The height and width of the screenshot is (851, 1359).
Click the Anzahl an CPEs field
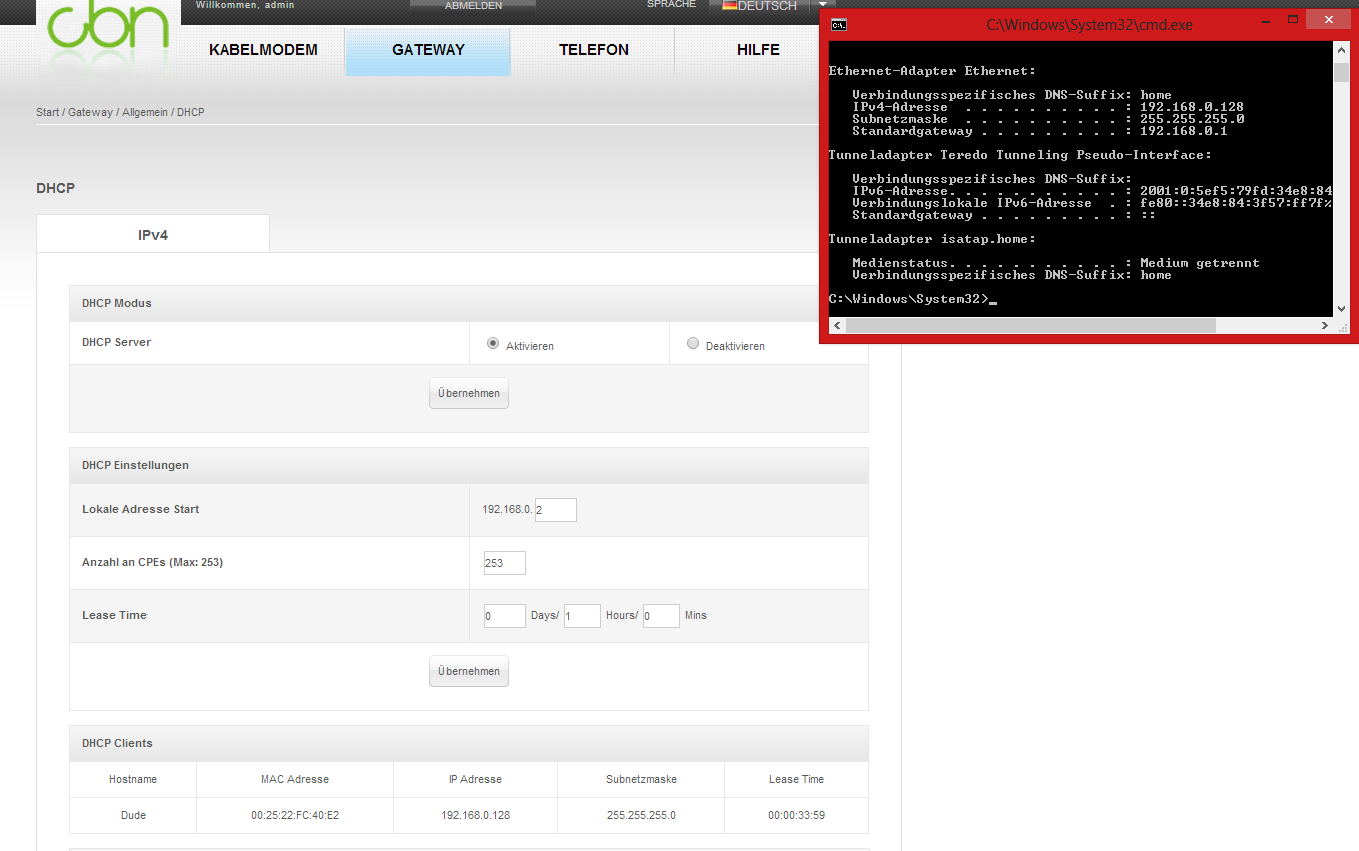tap(505, 563)
